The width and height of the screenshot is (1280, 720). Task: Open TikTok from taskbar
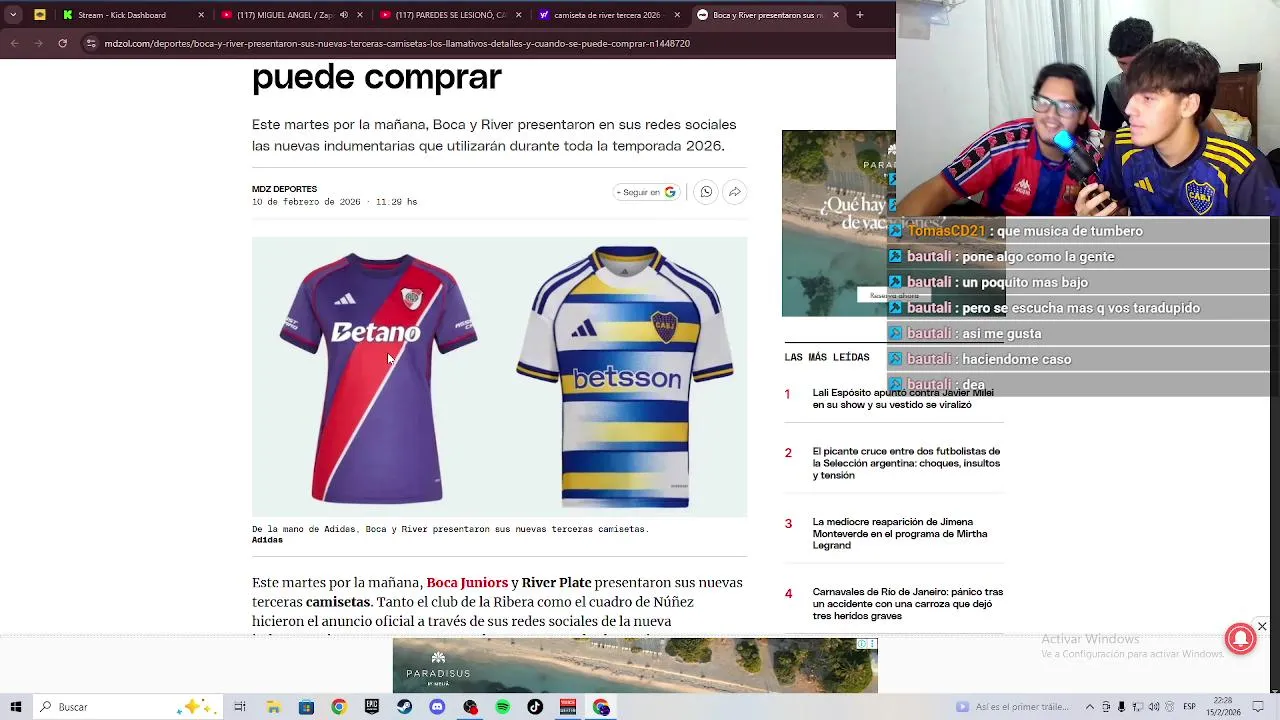pyautogui.click(x=535, y=707)
